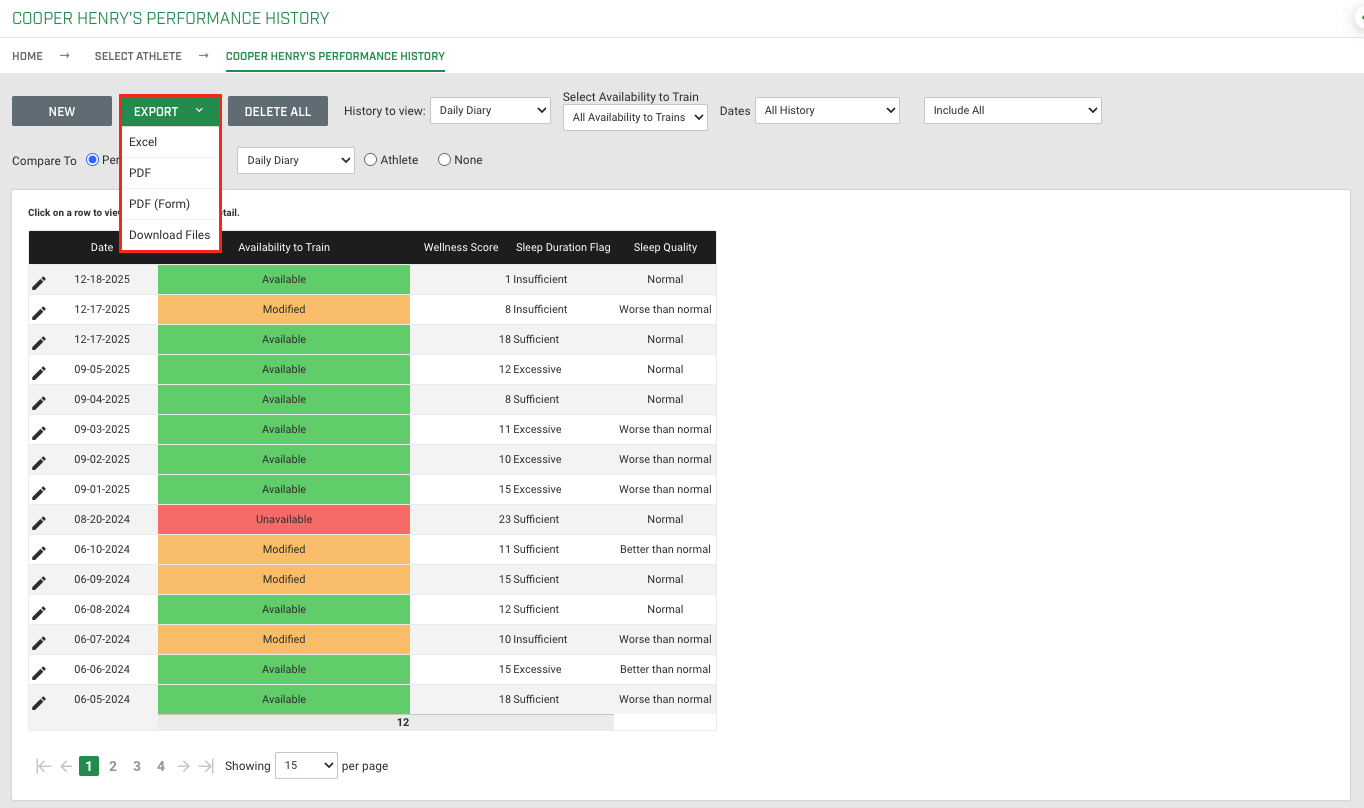Open the History to view dropdown

tap(490, 110)
